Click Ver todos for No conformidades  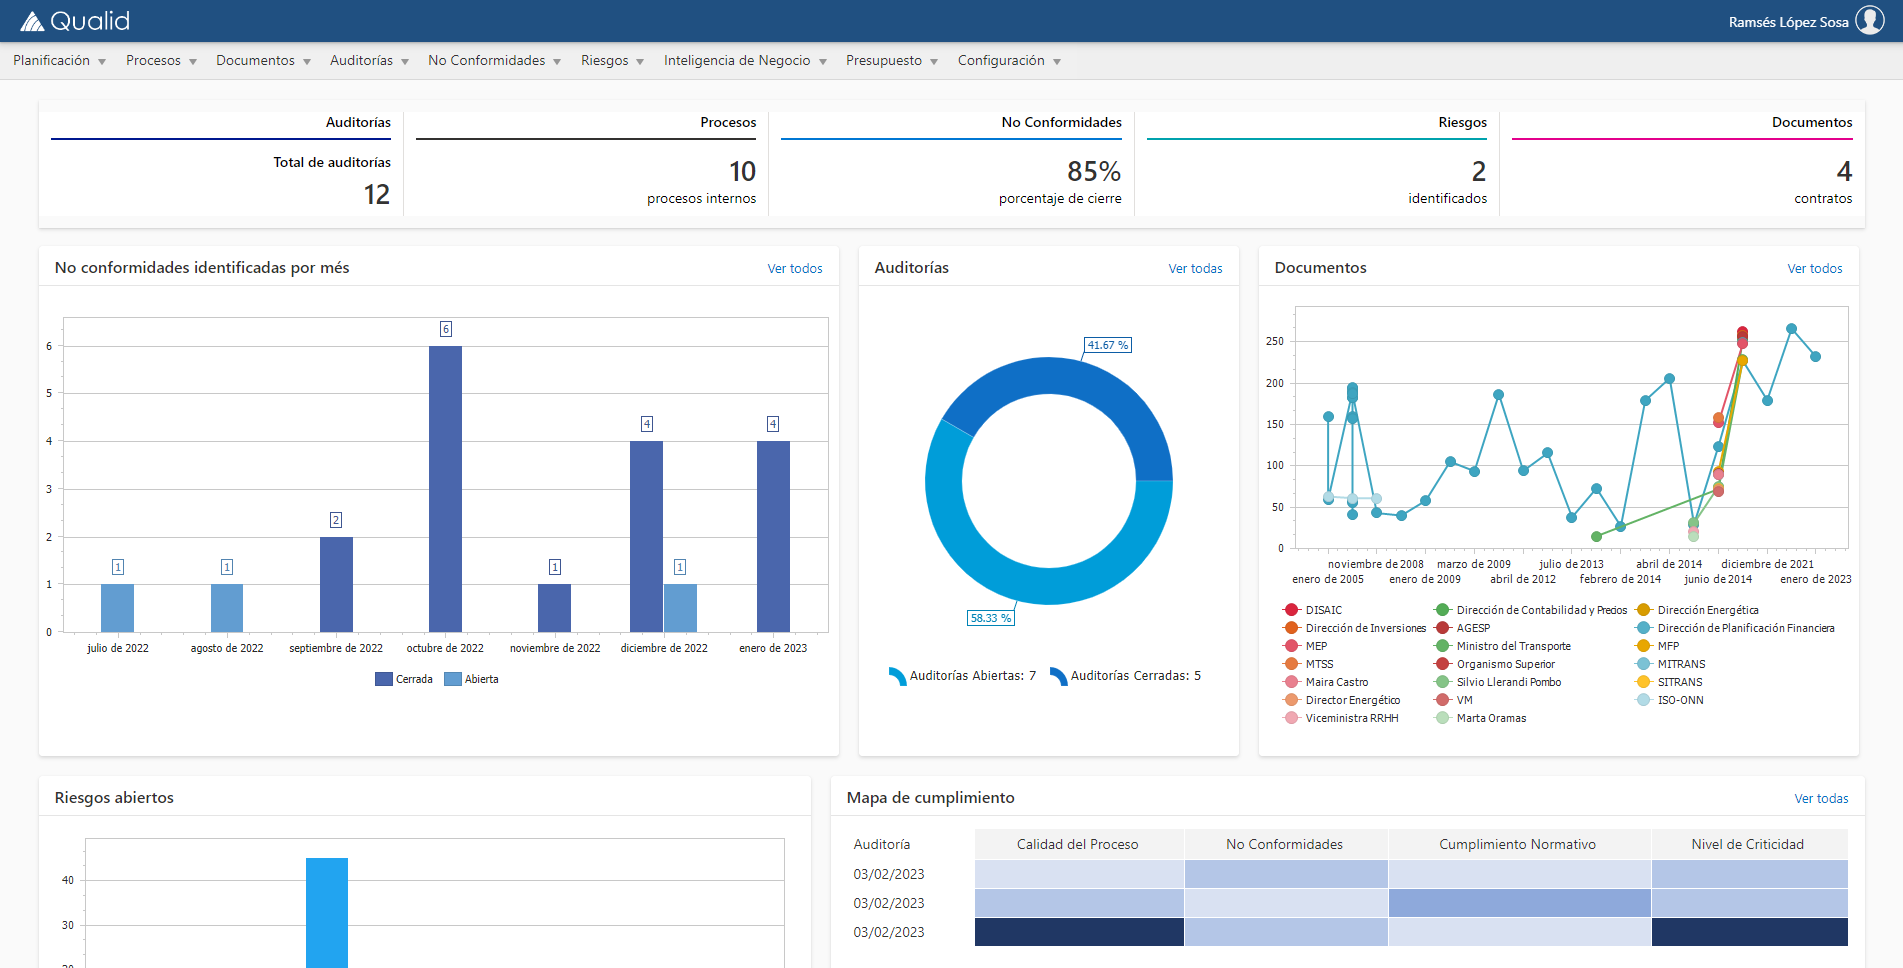[x=795, y=268]
